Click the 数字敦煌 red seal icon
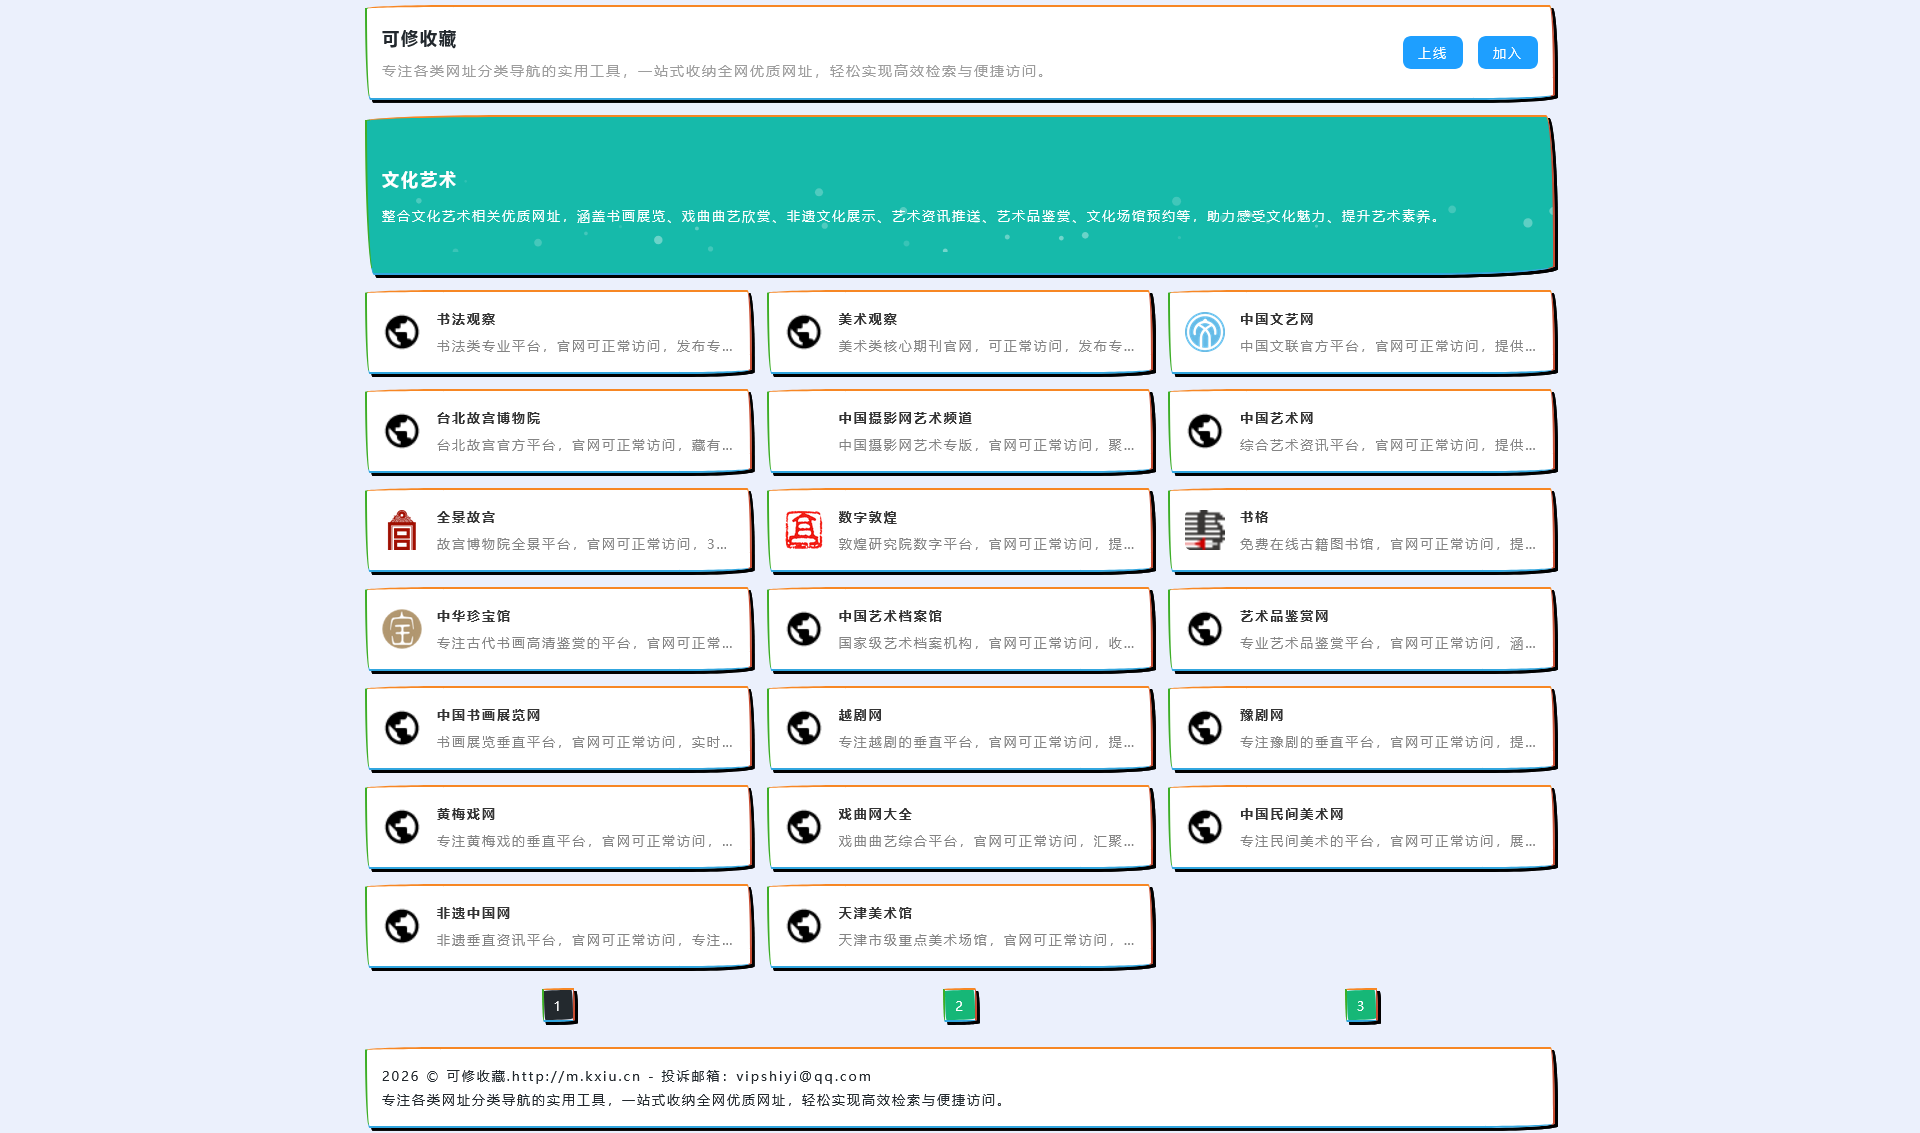 point(803,531)
